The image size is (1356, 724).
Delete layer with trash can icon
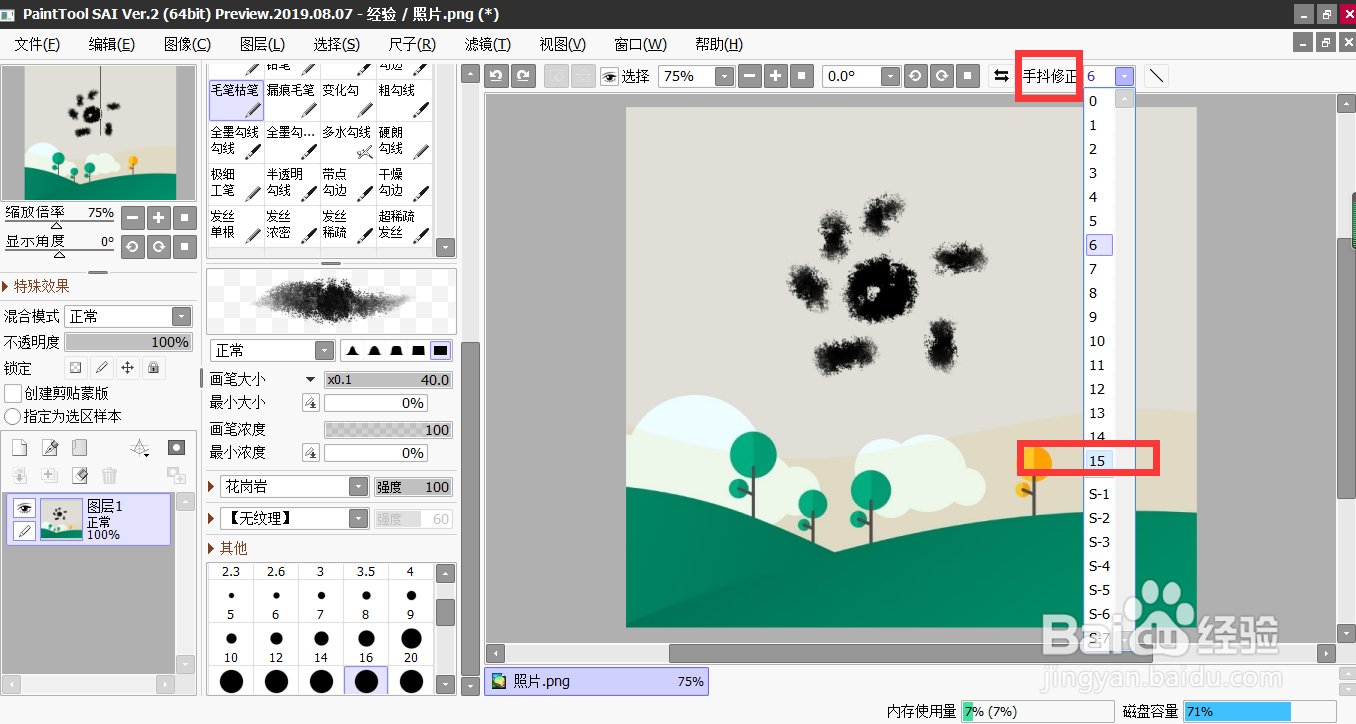point(110,475)
